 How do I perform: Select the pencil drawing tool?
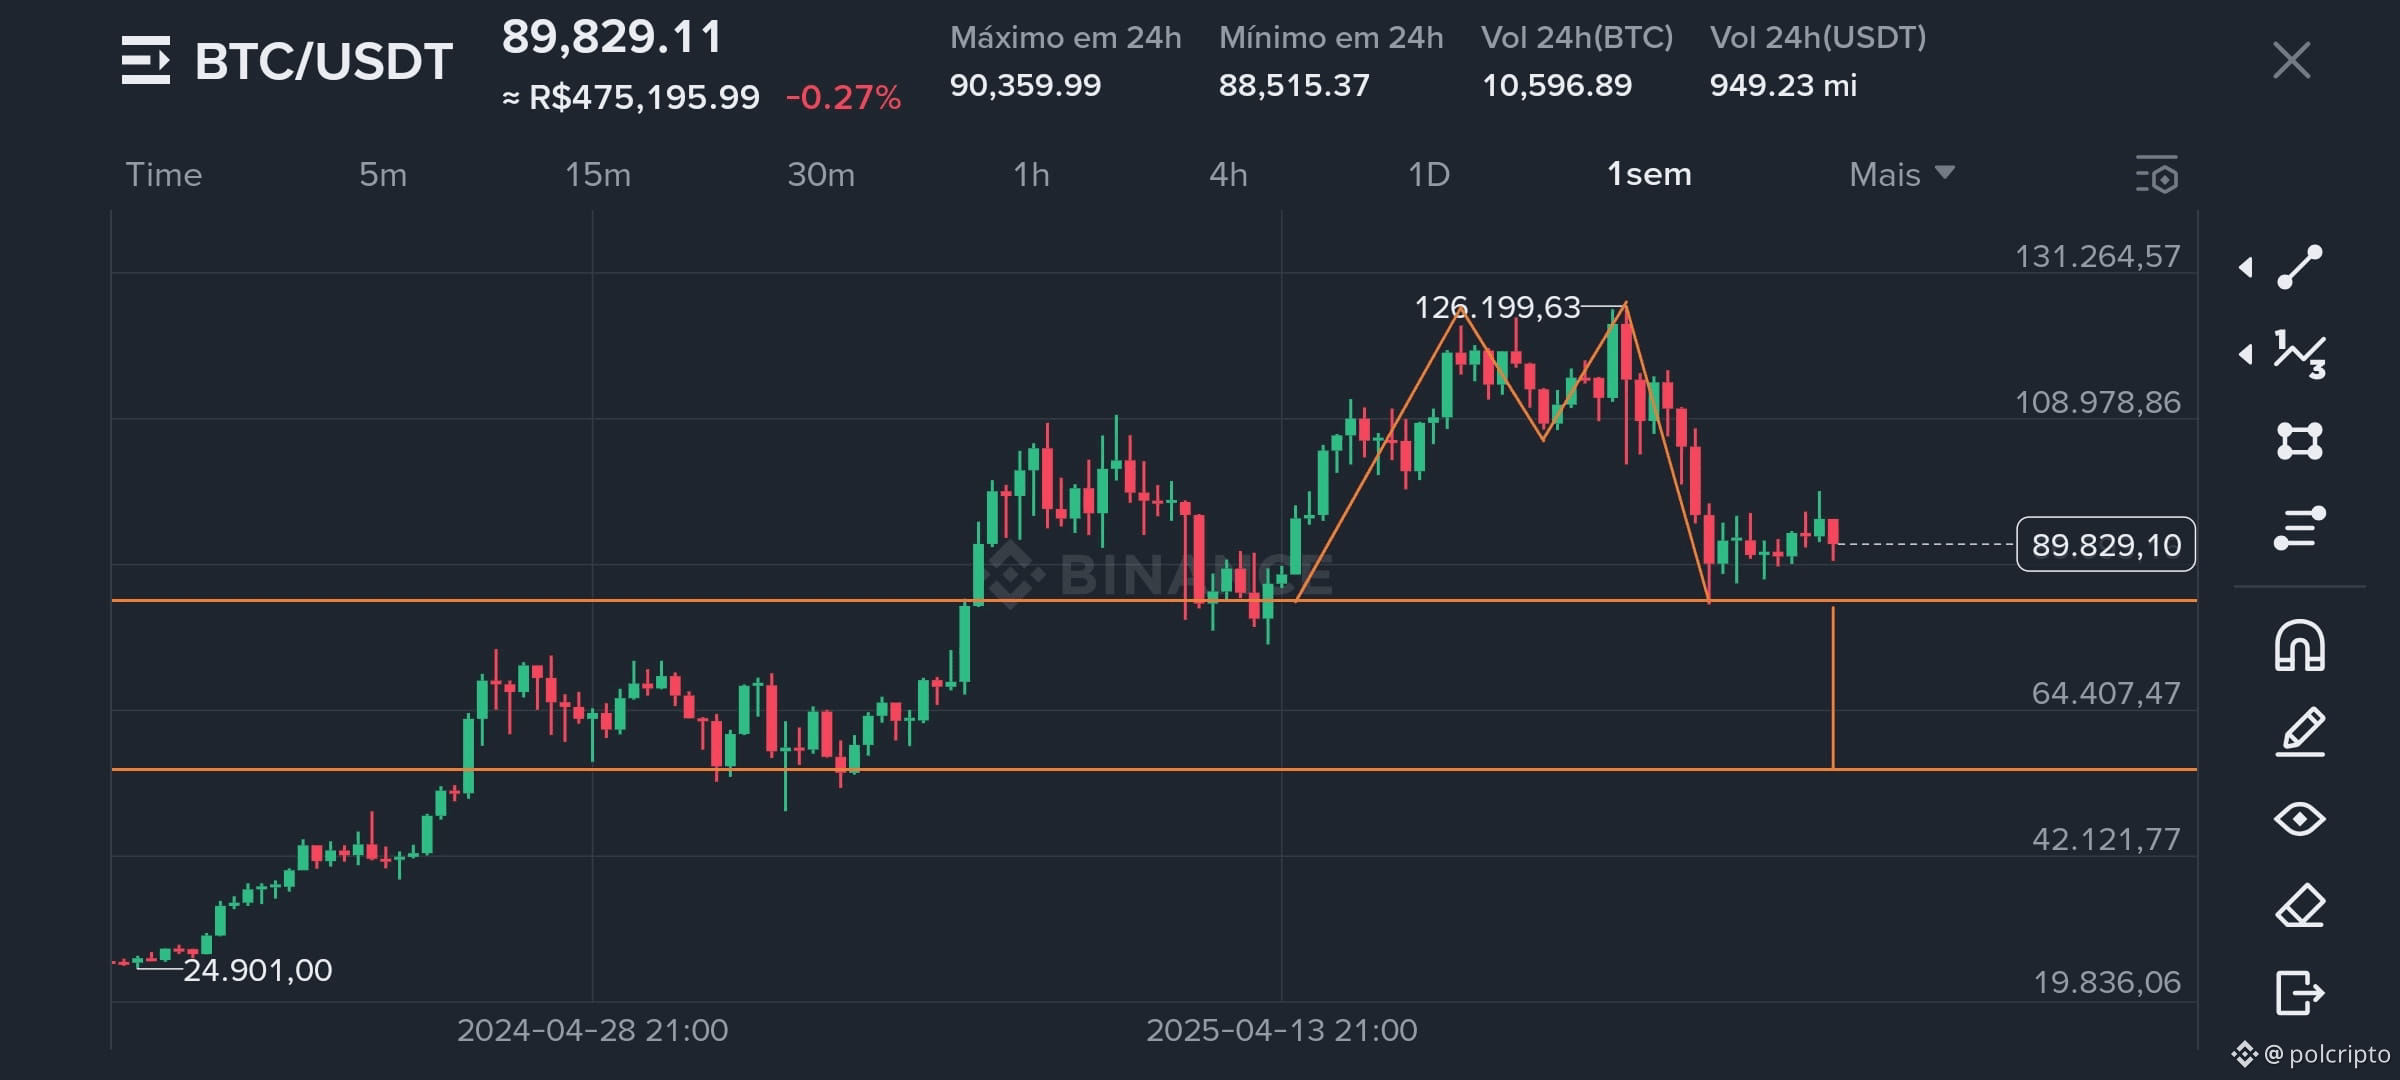click(x=2299, y=732)
